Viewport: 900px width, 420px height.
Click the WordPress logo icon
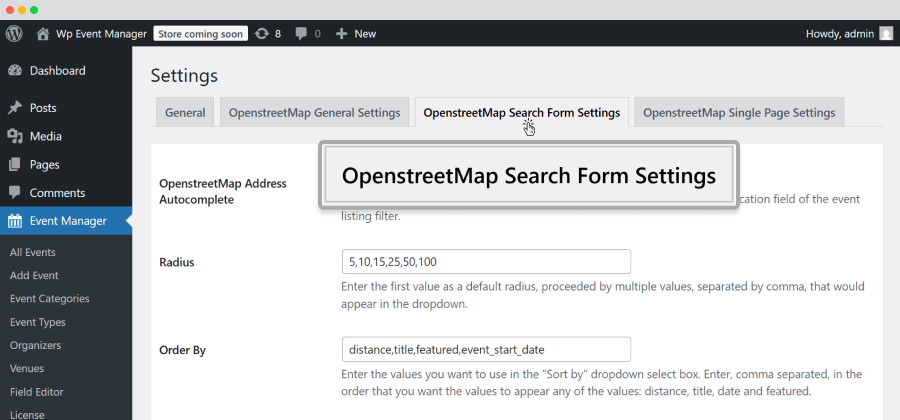click(x=14, y=34)
